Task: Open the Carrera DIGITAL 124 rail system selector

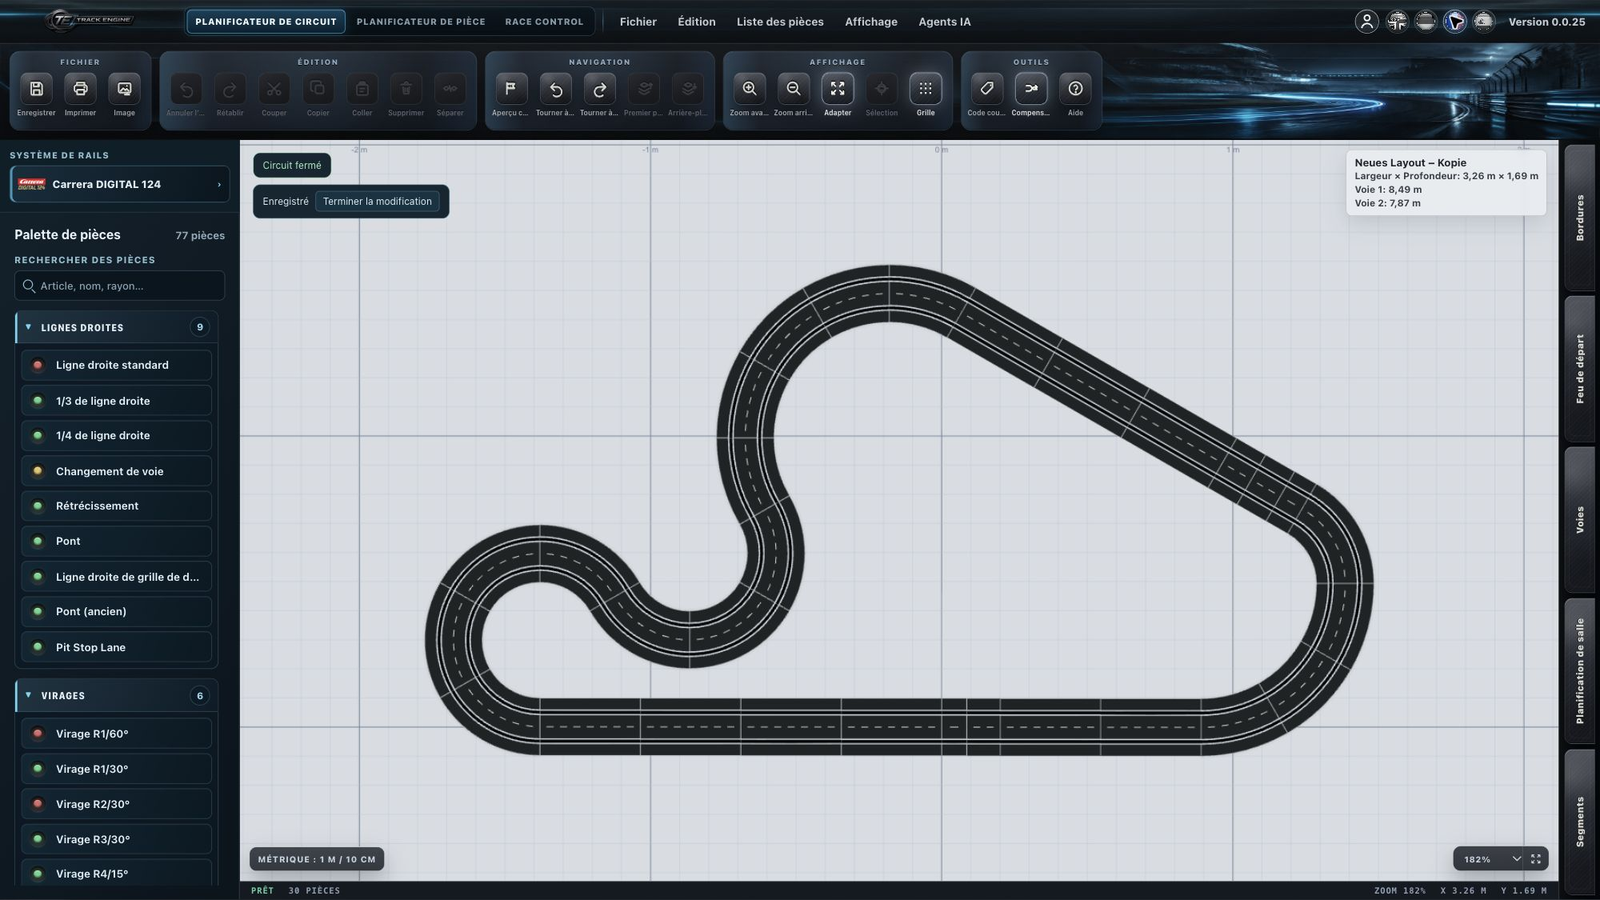Action: 119,184
